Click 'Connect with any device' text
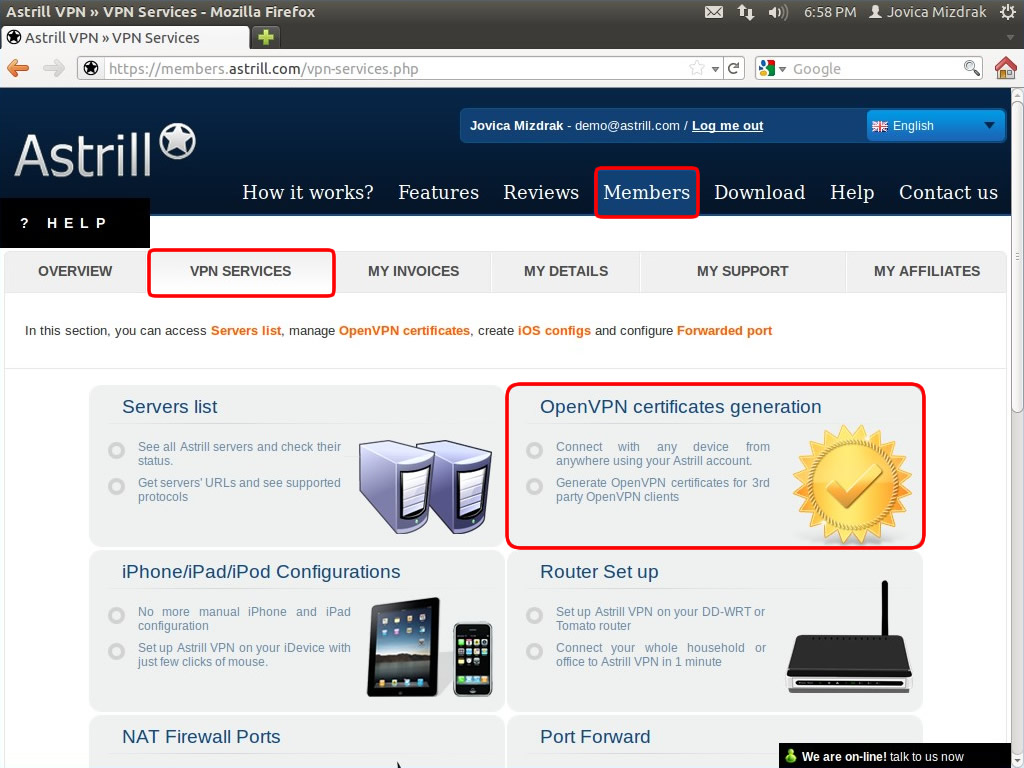Screen dimensions: 1024x768 pyautogui.click(x=662, y=453)
